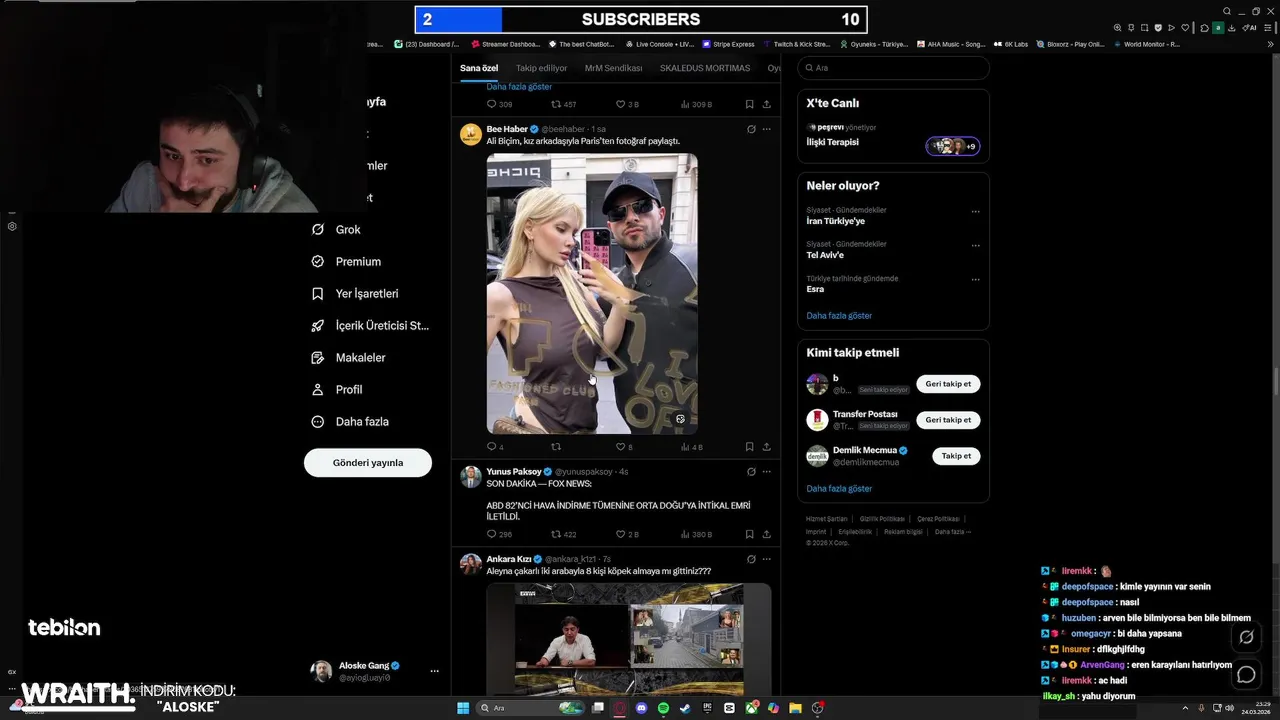
Task: Repost the Bee Haber post
Action: (x=556, y=447)
